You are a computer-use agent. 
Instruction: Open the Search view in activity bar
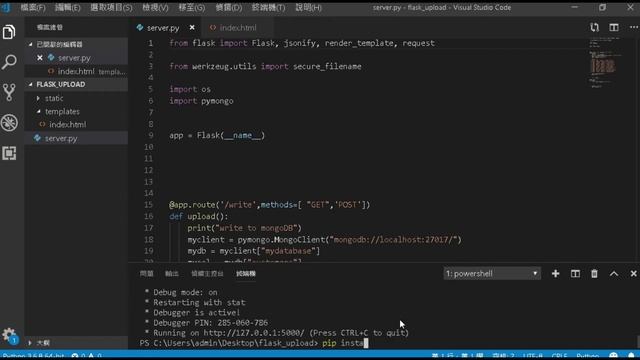click(x=9, y=62)
